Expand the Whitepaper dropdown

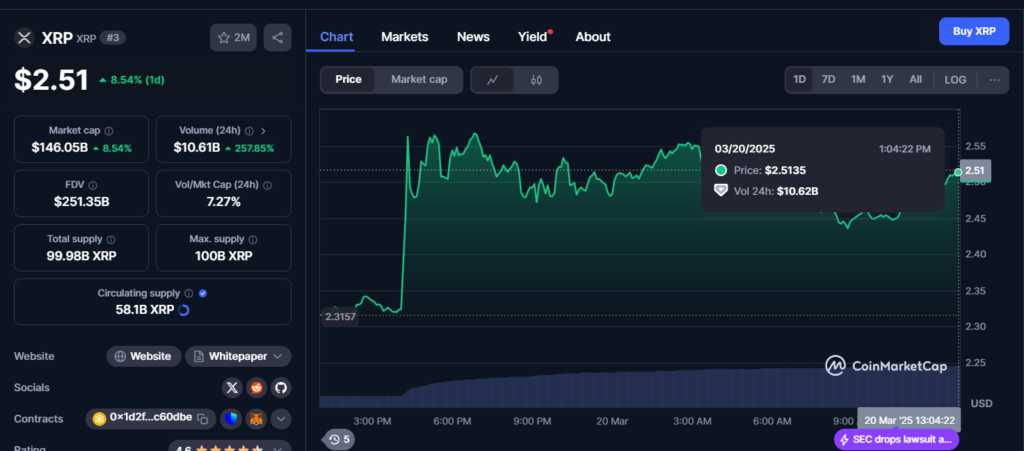(x=238, y=356)
